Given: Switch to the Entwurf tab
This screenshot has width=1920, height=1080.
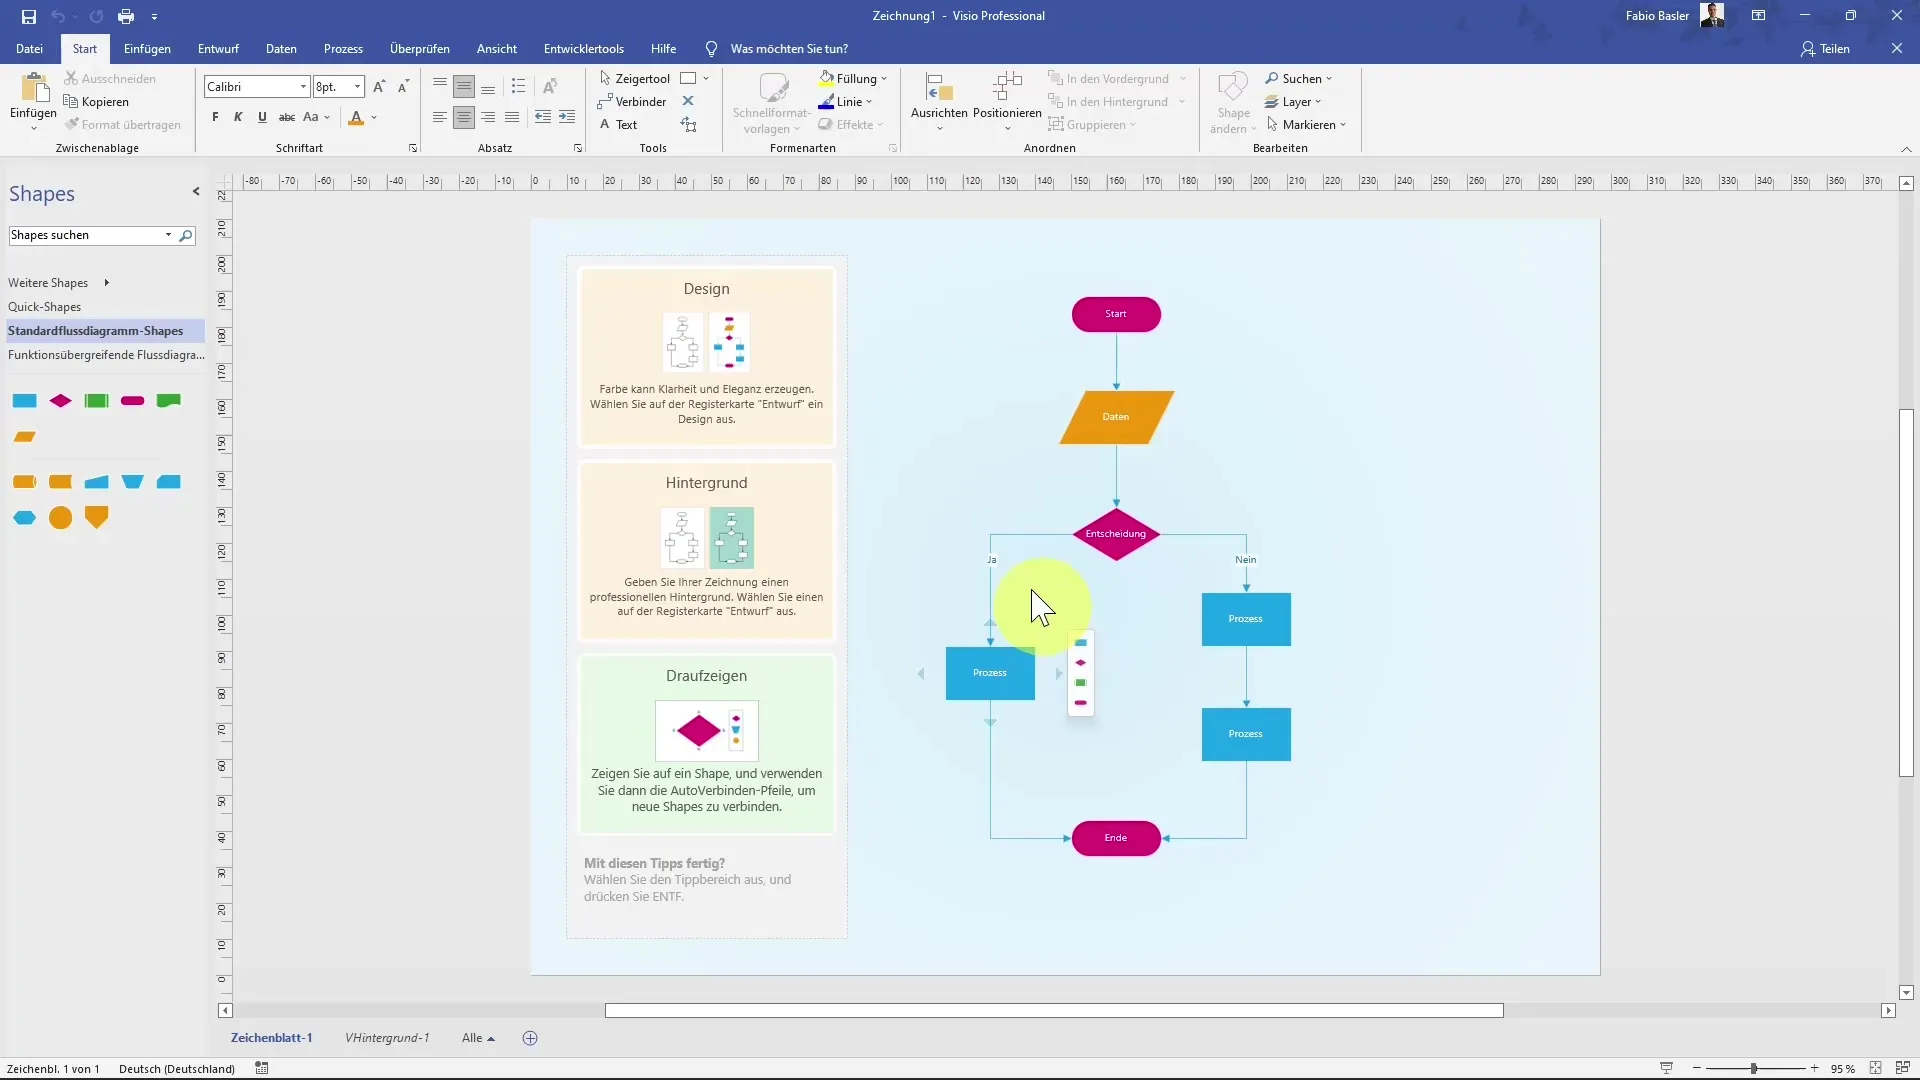Looking at the screenshot, I should click(218, 48).
